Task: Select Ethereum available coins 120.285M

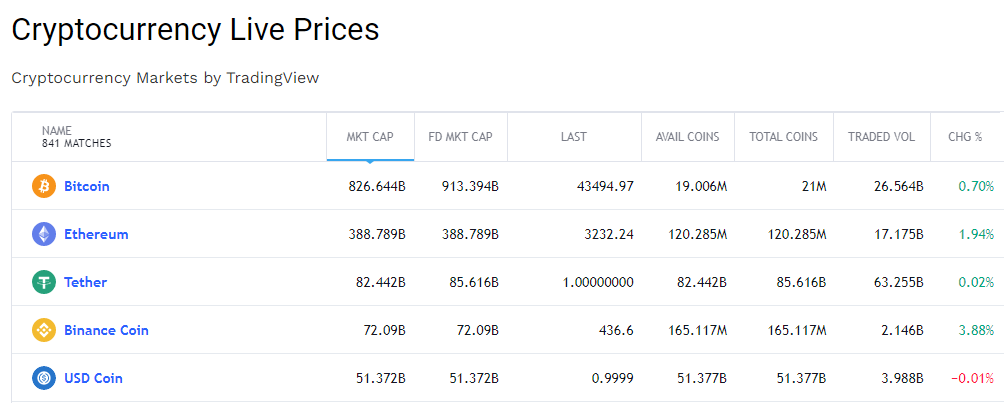Action: tap(698, 234)
